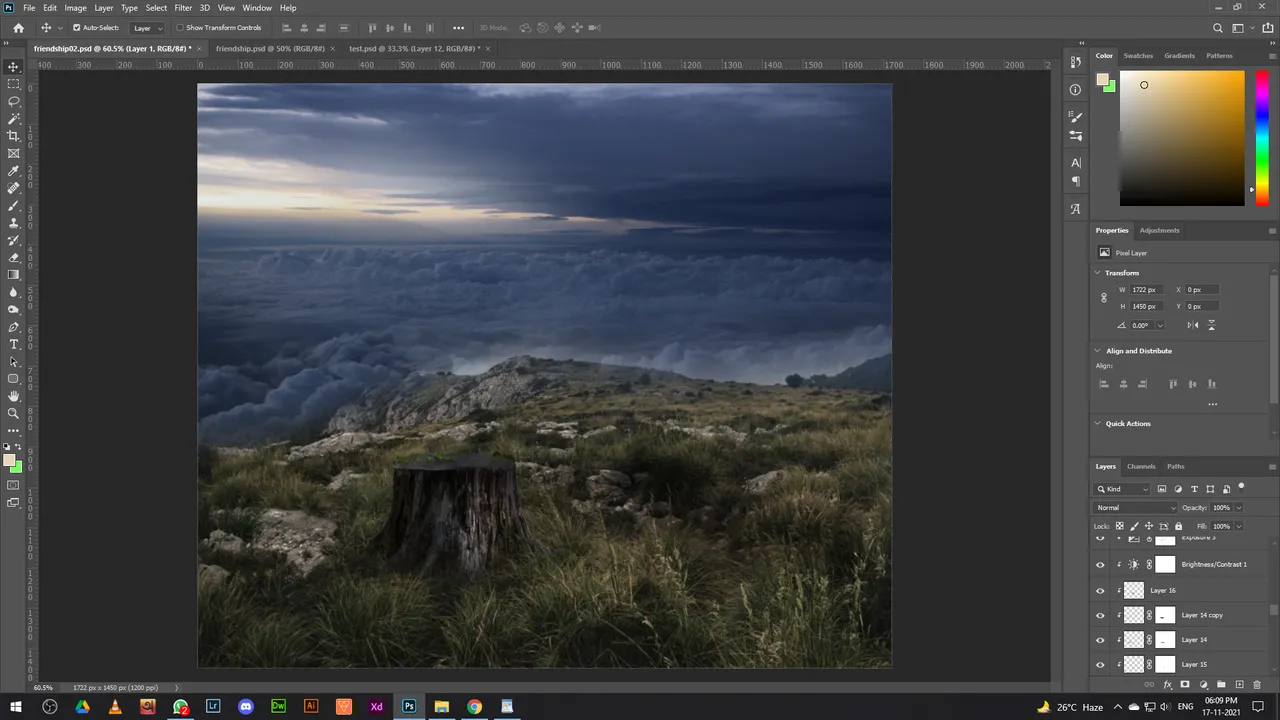Toggle the Auto-Select checkbox
Image resolution: width=1280 pixels, height=720 pixels.
point(77,28)
